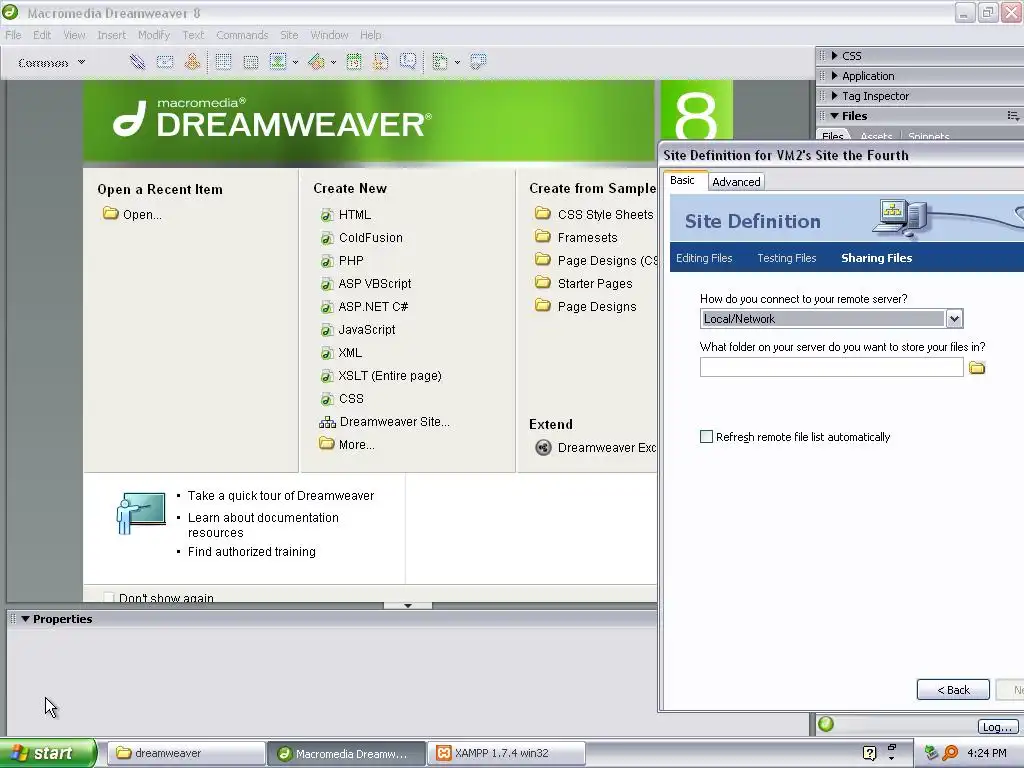Create a new ASP VBScript document

click(366, 283)
